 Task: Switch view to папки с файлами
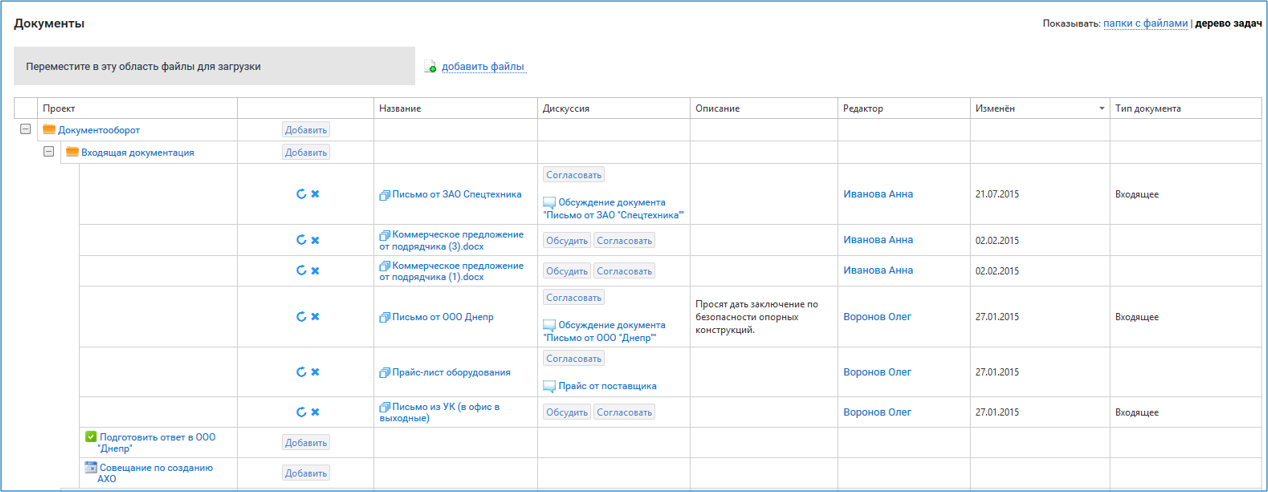(1146, 23)
